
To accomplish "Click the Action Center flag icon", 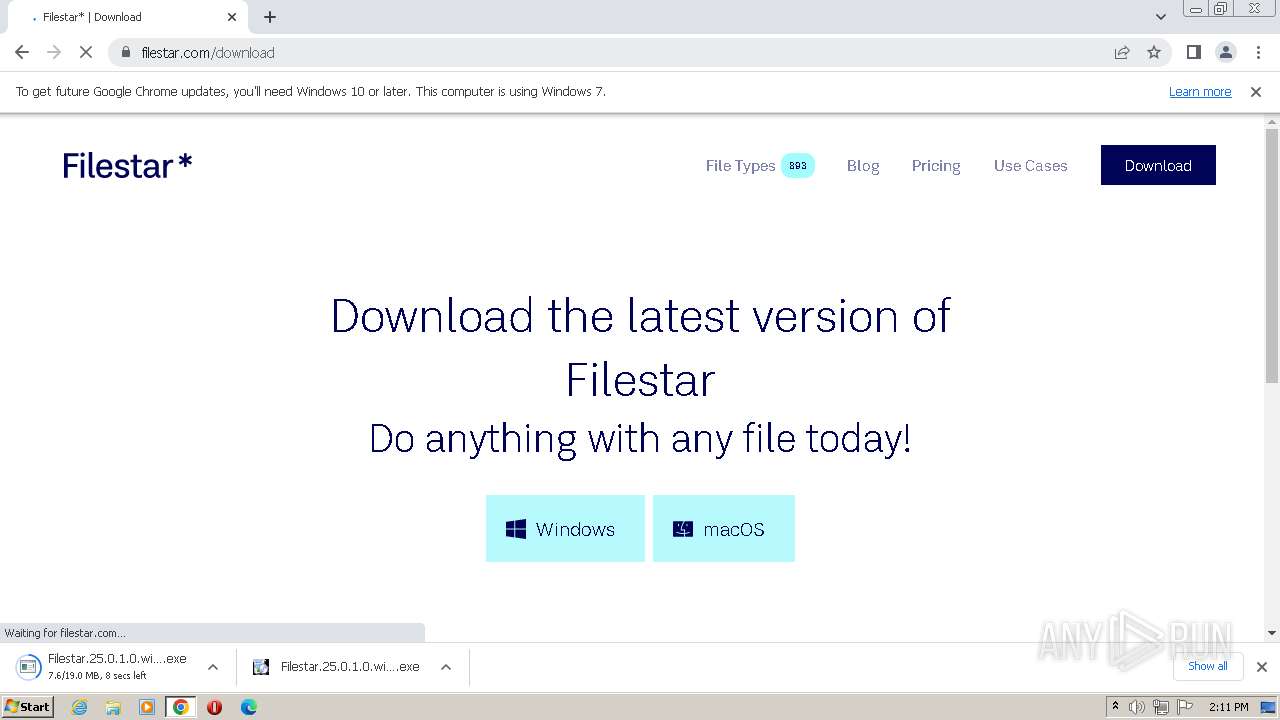I will [x=1183, y=707].
